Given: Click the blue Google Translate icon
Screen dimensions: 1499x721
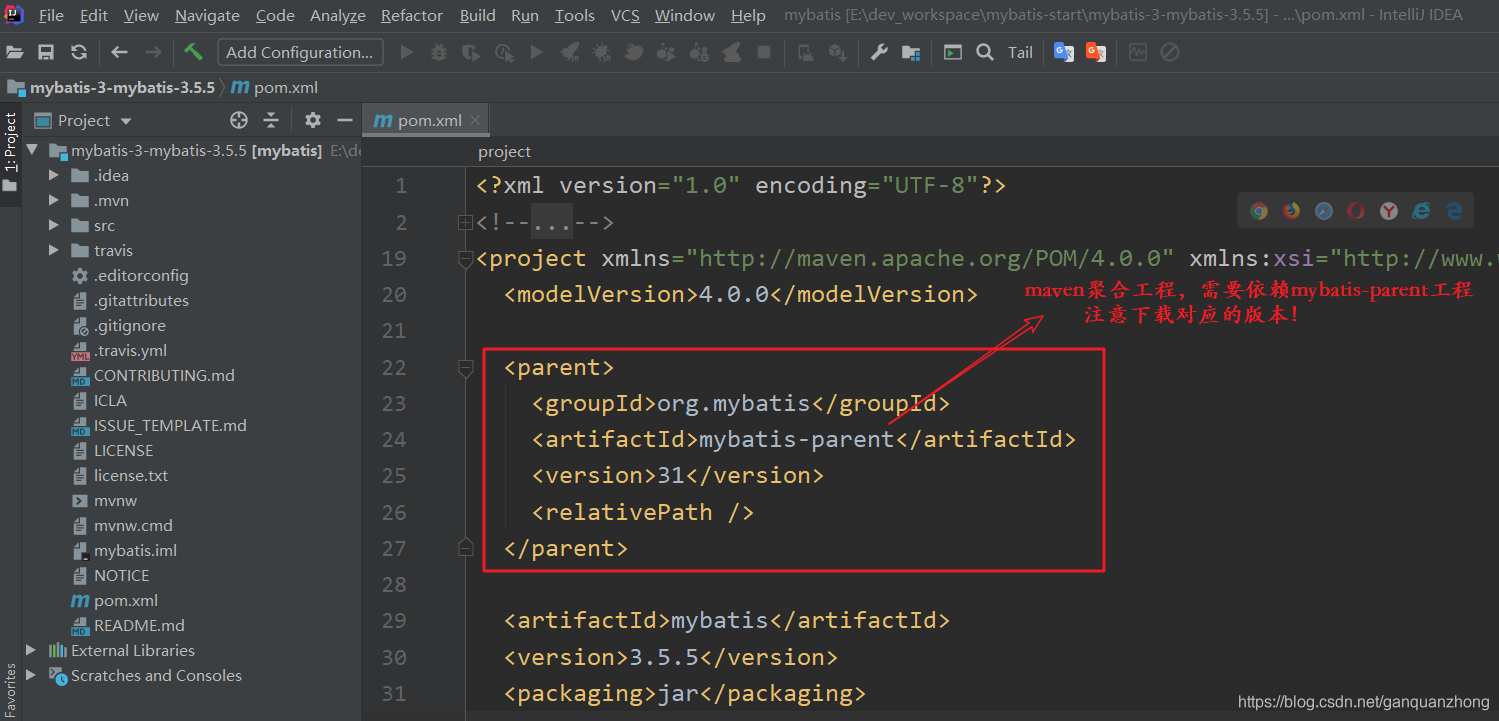Looking at the screenshot, I should coord(1064,52).
